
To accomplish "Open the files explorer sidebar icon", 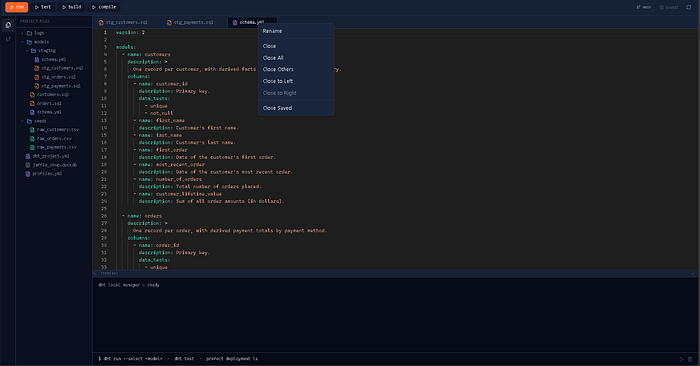I will point(8,25).
